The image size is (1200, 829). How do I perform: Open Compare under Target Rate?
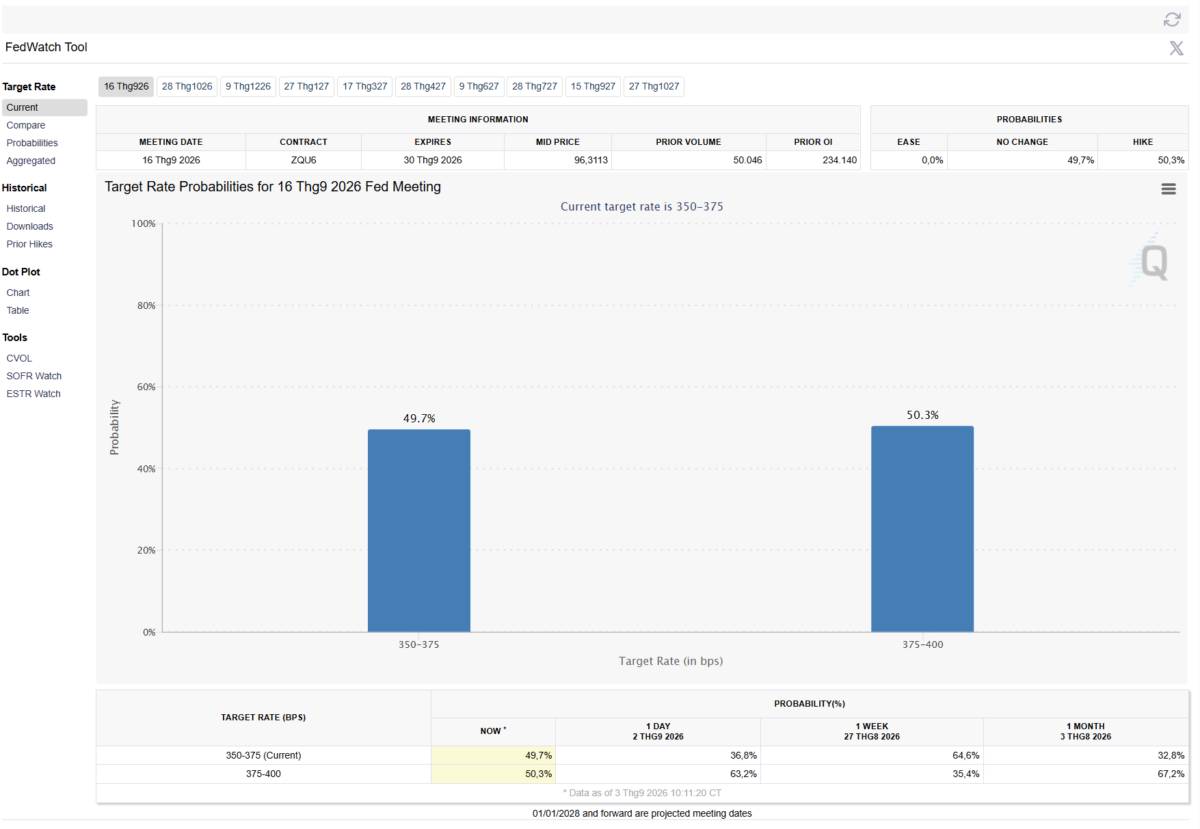click(x=26, y=125)
